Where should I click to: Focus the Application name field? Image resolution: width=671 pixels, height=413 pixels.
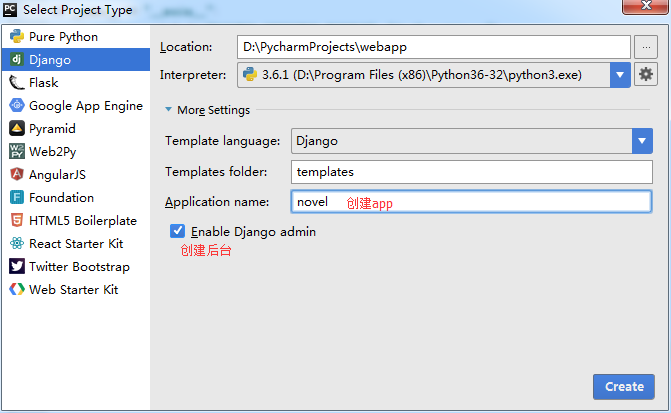tap(472, 202)
